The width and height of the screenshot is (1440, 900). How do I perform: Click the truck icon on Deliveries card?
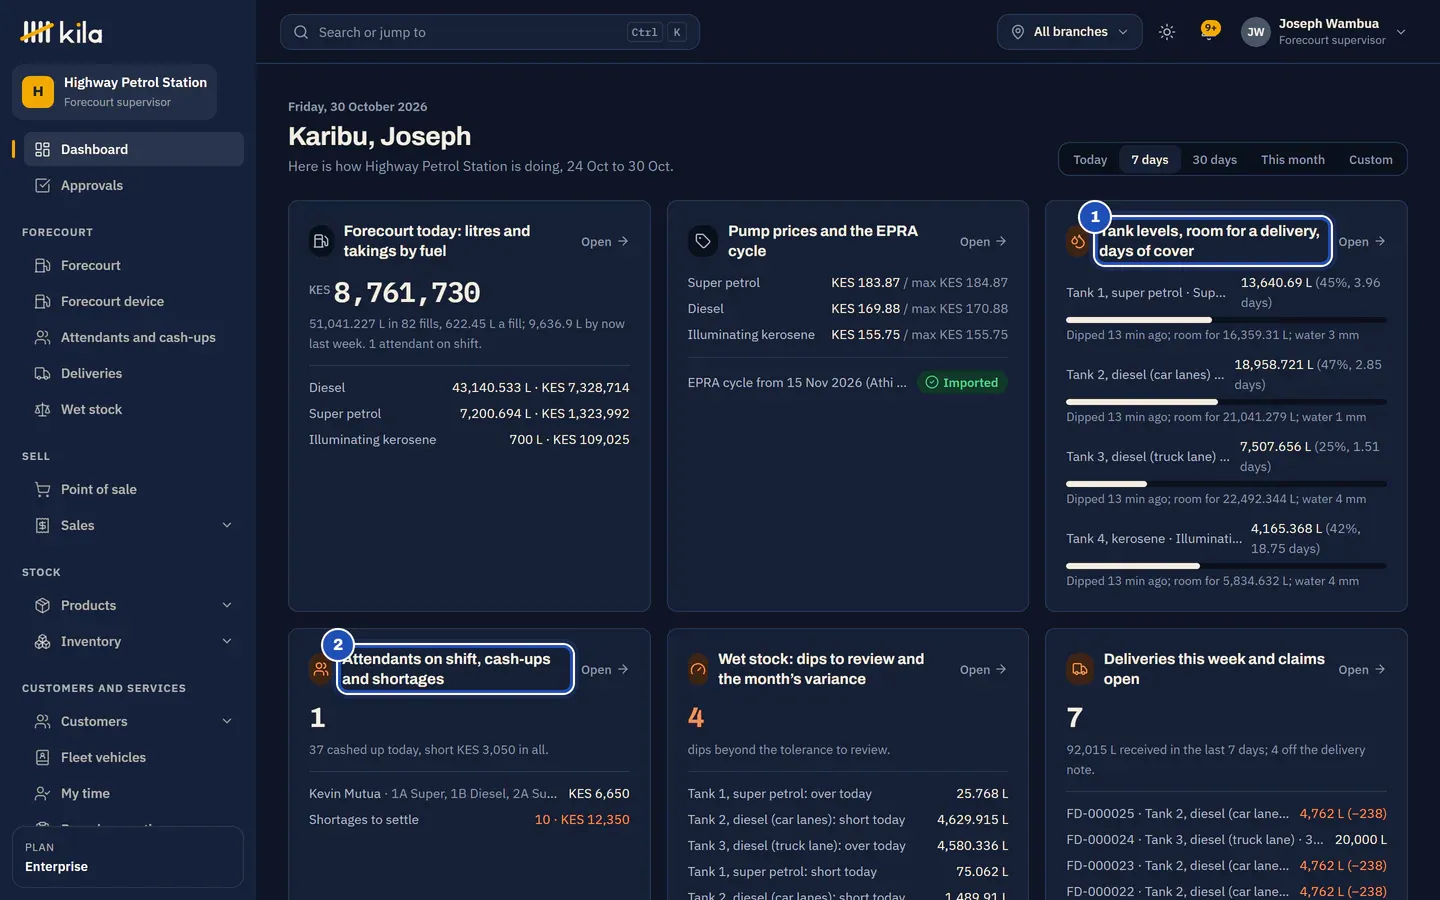click(x=1080, y=669)
